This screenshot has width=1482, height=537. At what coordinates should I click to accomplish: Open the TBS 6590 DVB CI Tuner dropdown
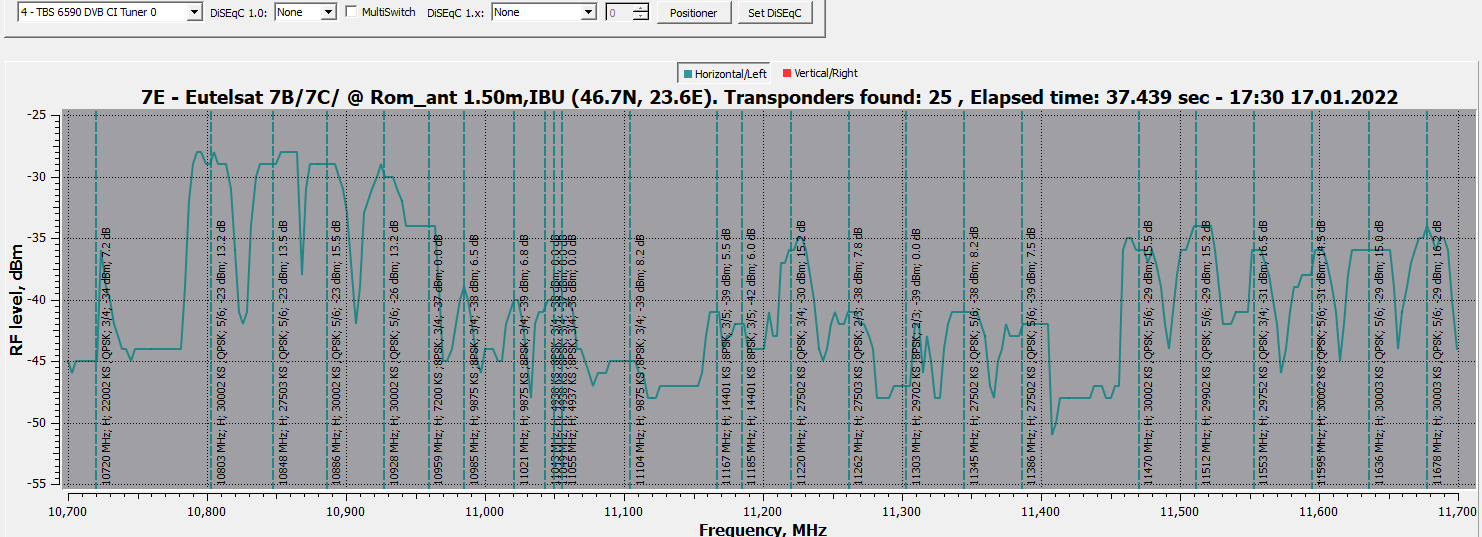click(110, 12)
